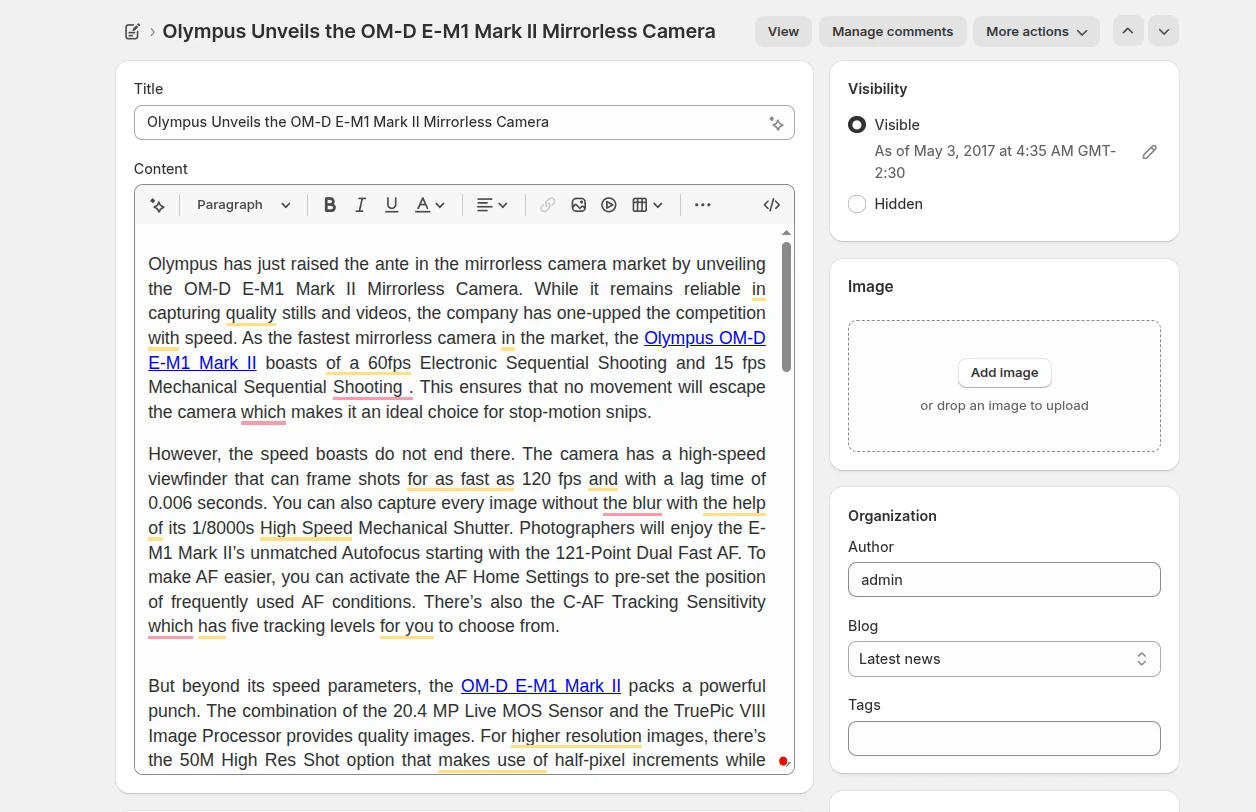Click the underlined phrase 'for as fast as'

[x=461, y=479]
